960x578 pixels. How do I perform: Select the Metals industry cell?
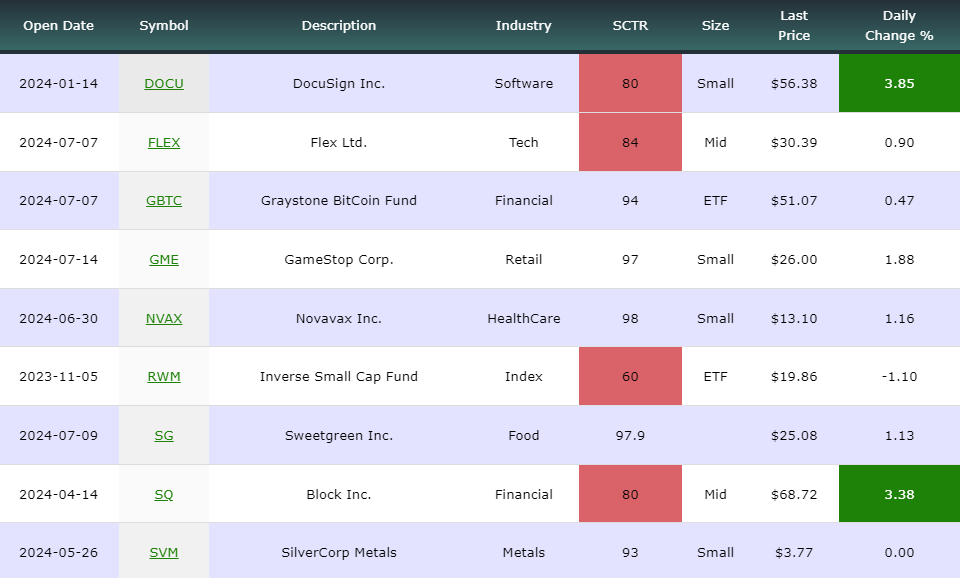pyautogui.click(x=523, y=552)
